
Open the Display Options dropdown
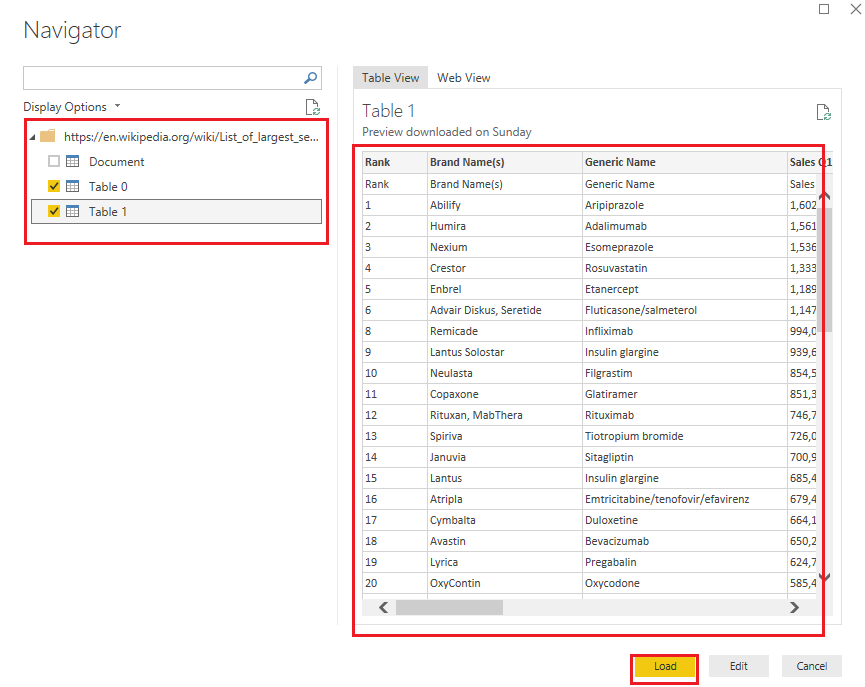coord(72,106)
